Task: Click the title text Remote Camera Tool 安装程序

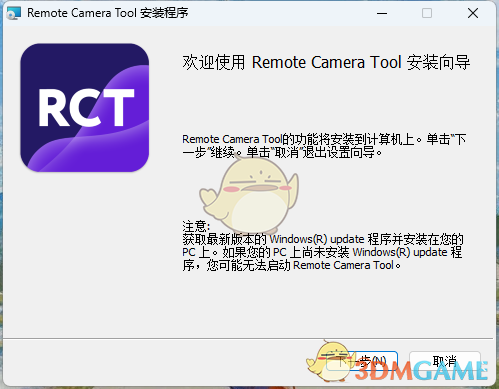Action: tap(108, 13)
